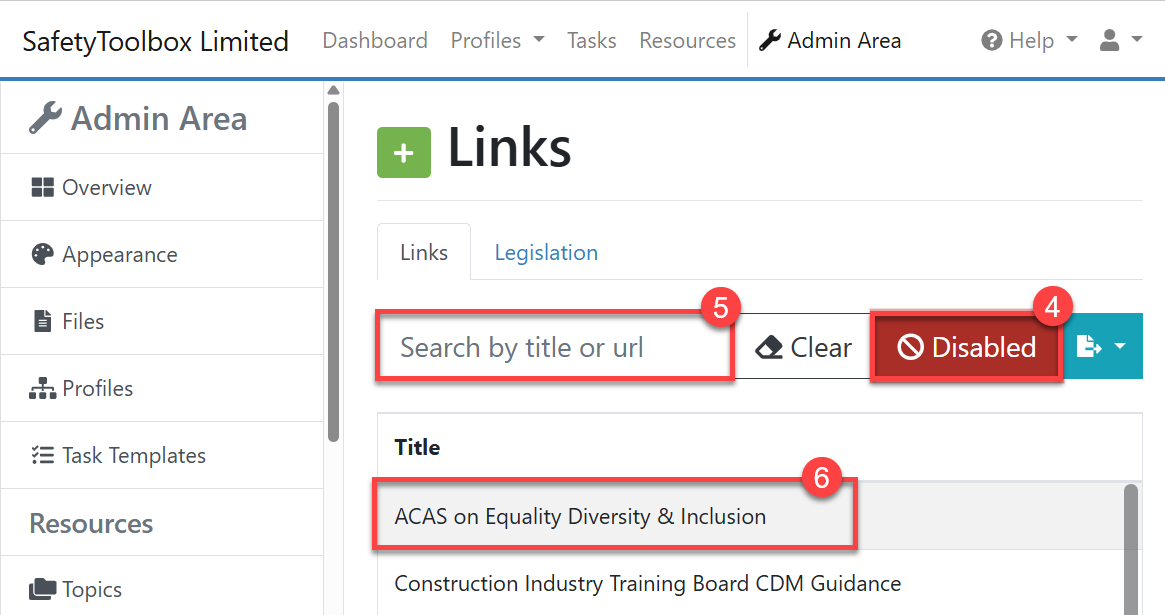Toggle the Disabled links filter
The height and width of the screenshot is (615, 1165).
(x=966, y=348)
